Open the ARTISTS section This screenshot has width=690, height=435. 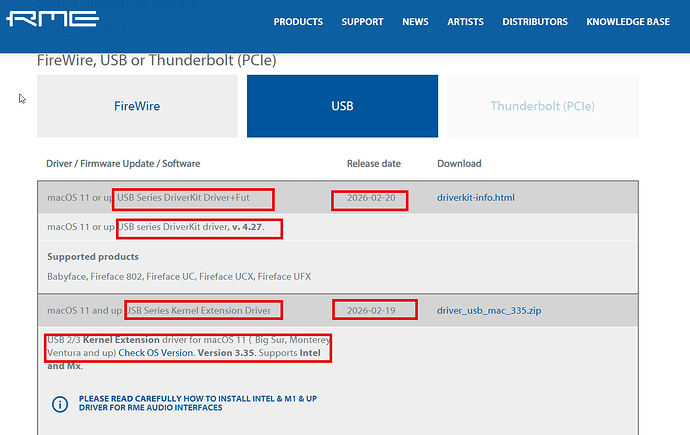click(466, 22)
